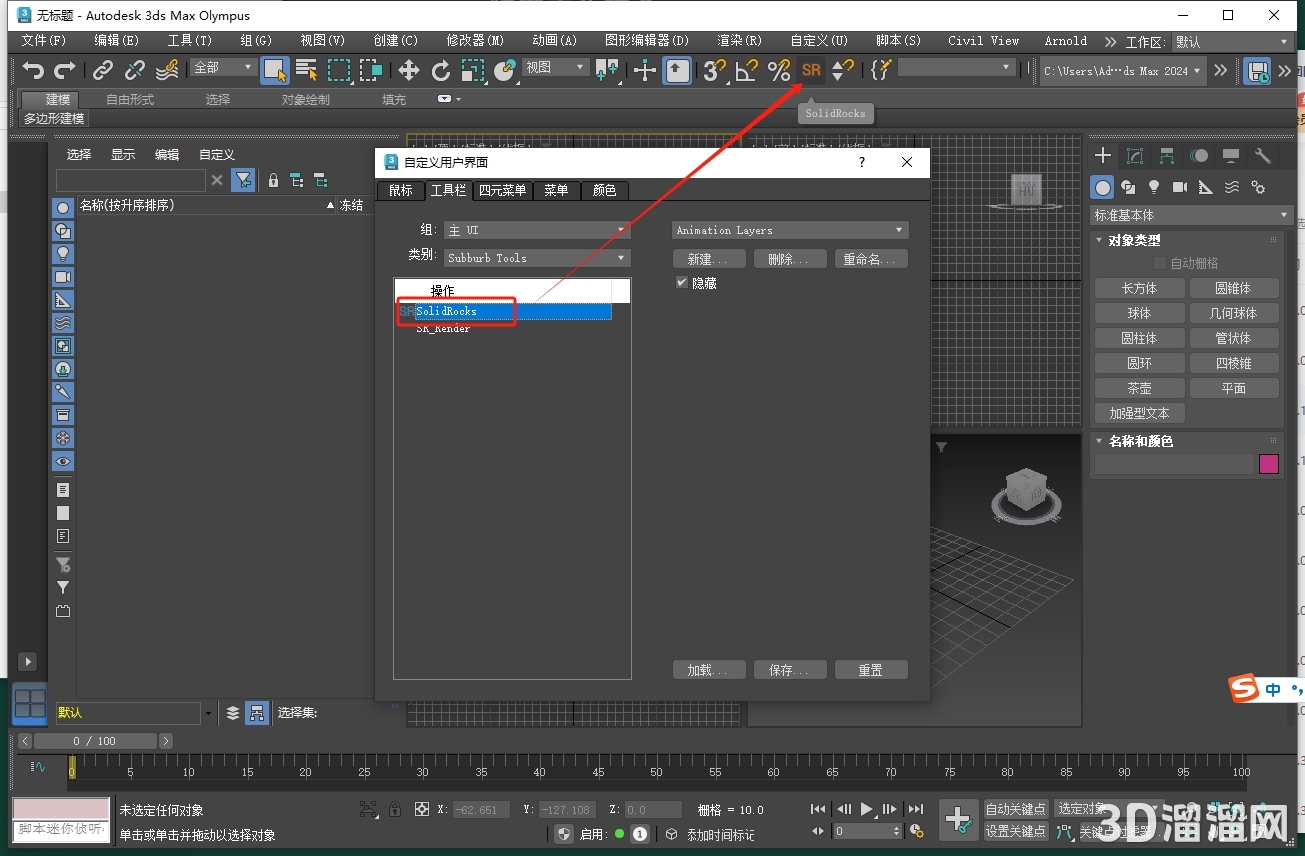Open the named selection sets dropdown
Viewport: 1305px width, 856px height.
coord(956,67)
